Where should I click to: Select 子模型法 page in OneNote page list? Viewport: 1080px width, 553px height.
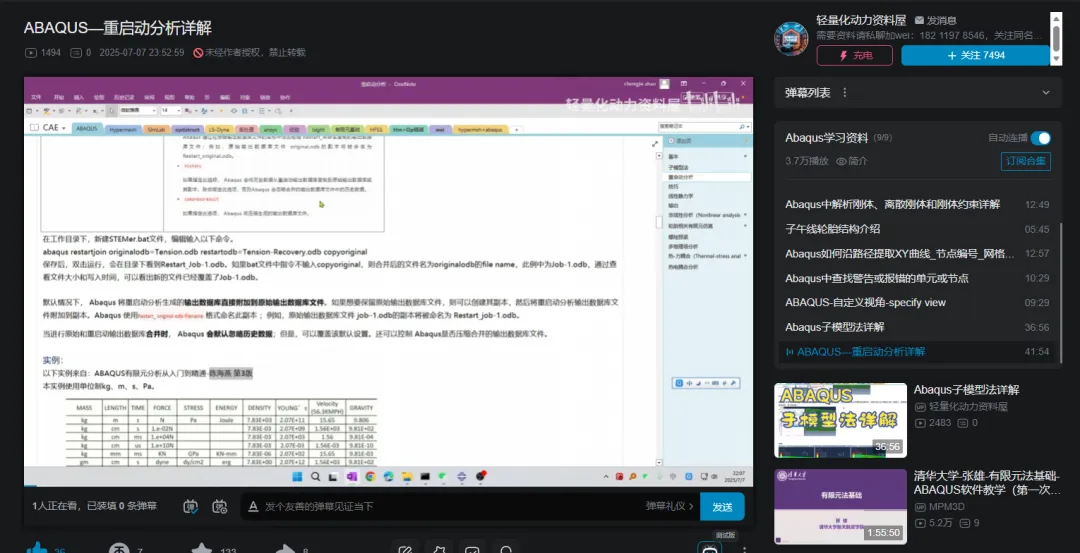(x=678, y=167)
